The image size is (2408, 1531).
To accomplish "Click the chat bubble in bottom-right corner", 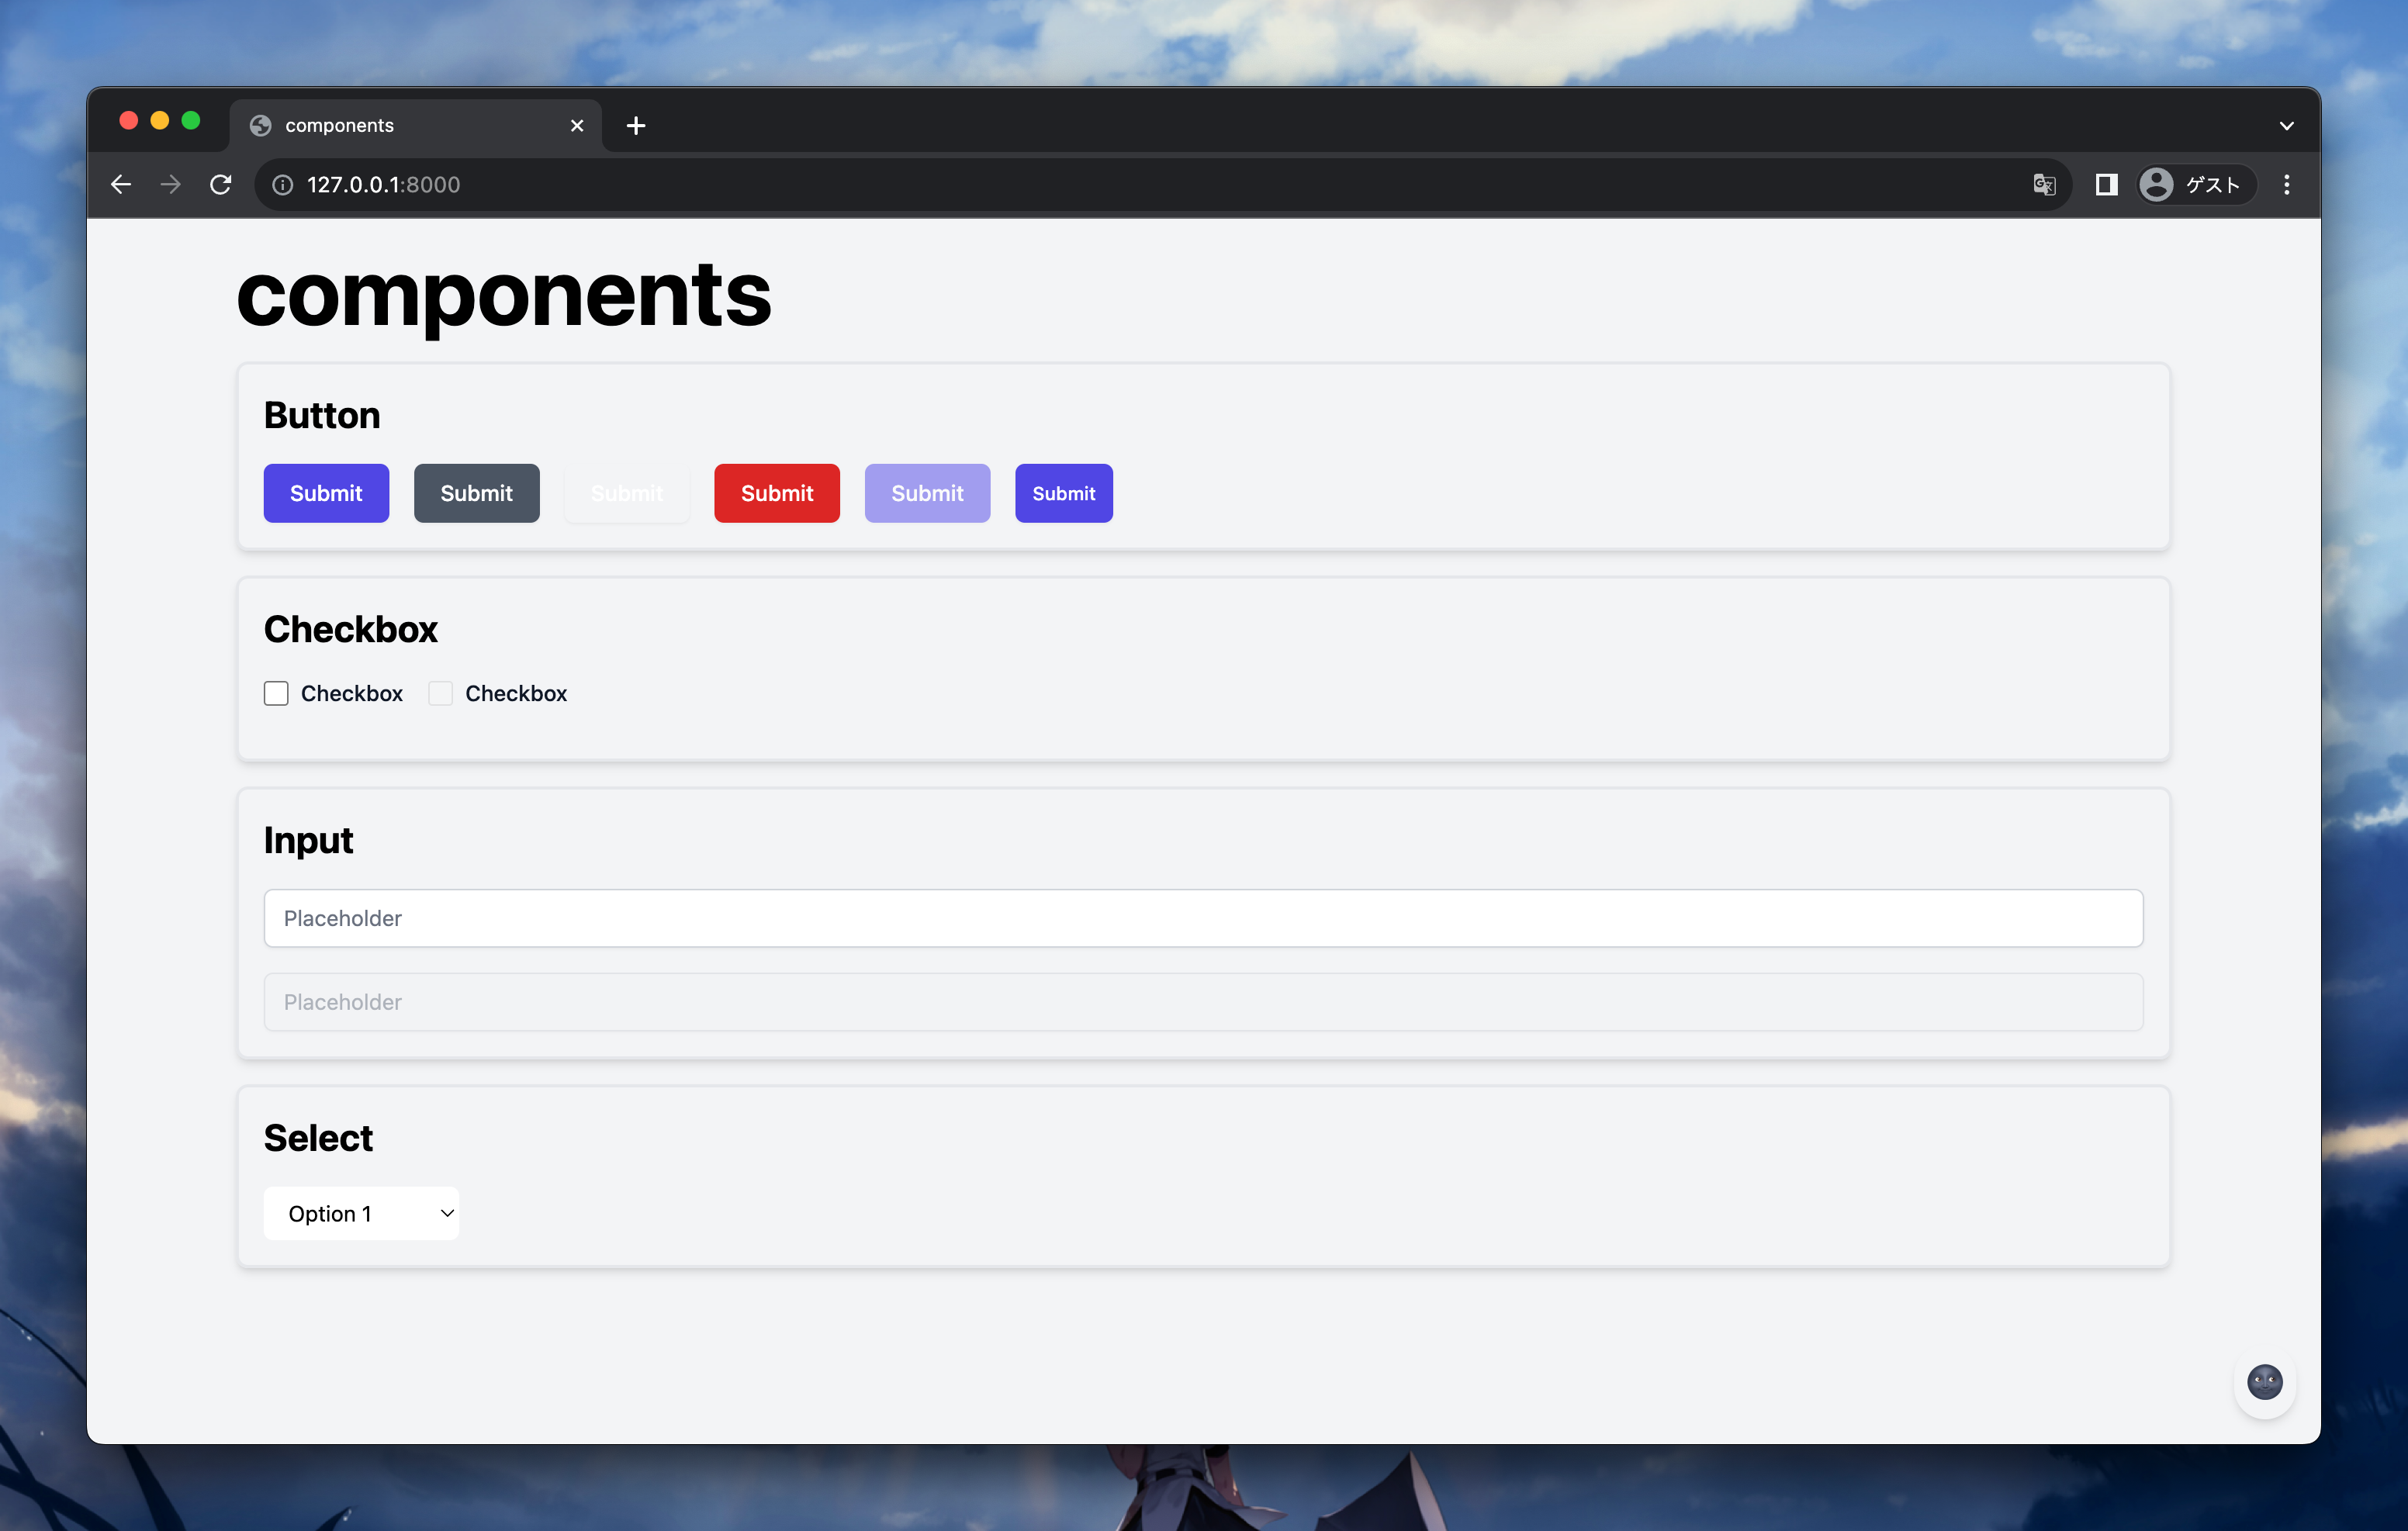I will 2265,1383.
